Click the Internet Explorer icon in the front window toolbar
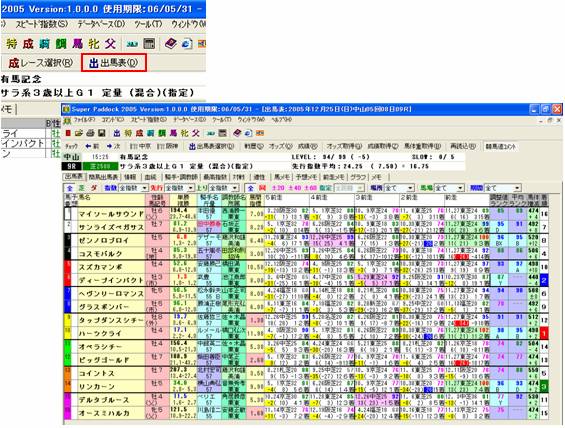Image resolution: width=565 pixels, height=428 pixels. [249, 133]
